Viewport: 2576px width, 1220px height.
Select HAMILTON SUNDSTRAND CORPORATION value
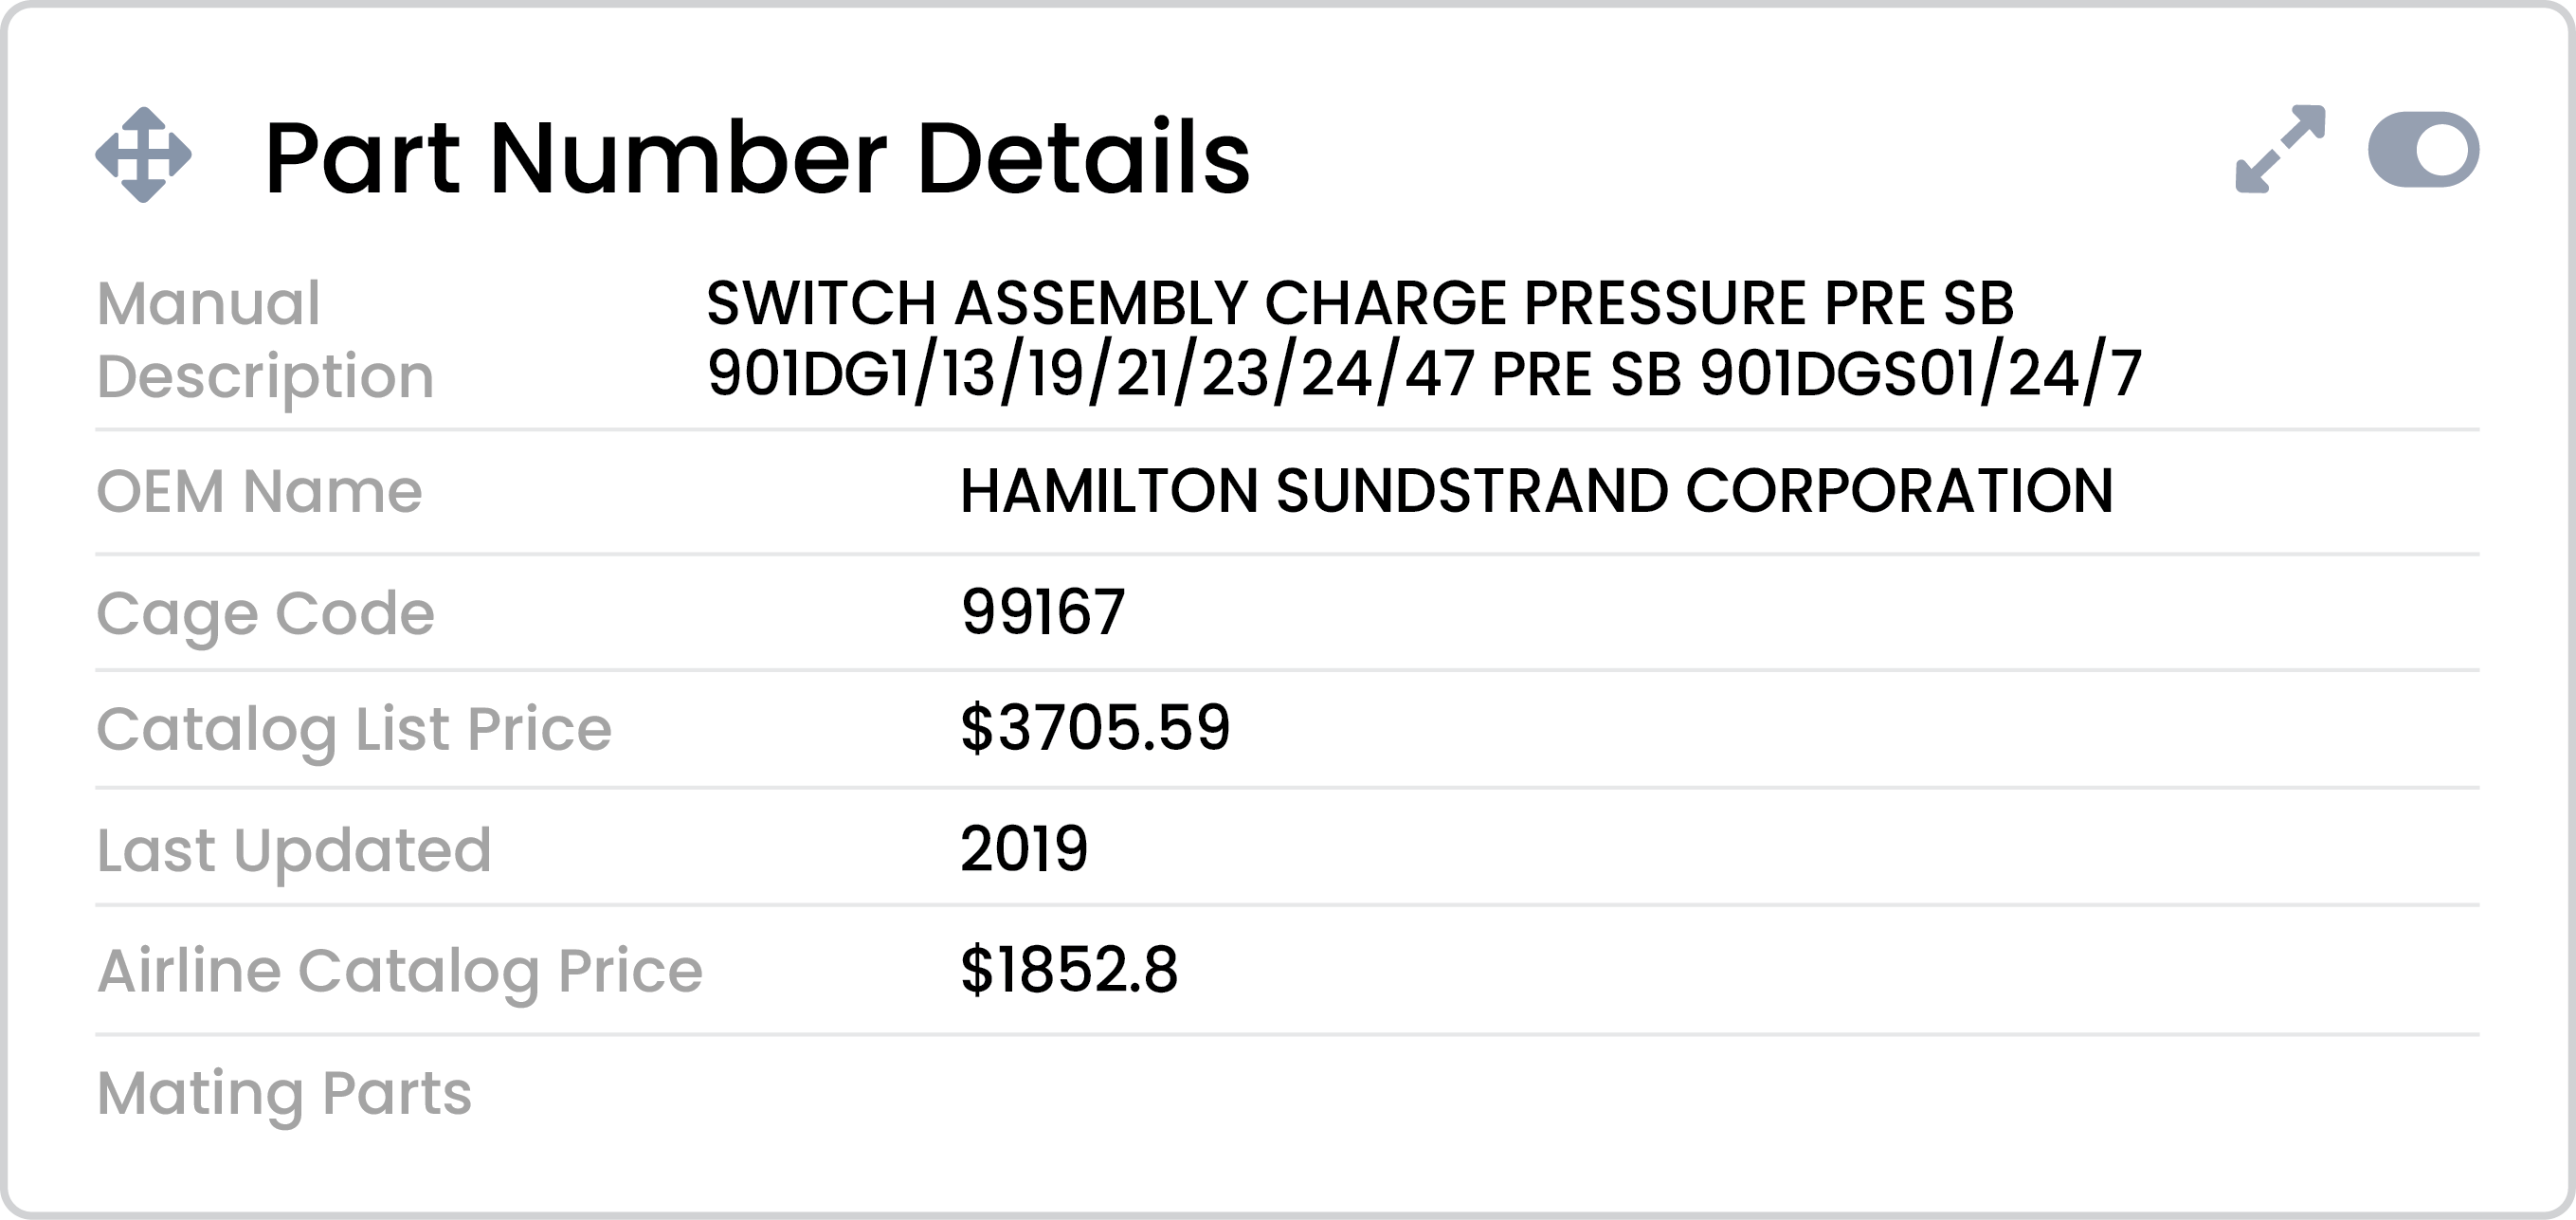pos(1536,491)
